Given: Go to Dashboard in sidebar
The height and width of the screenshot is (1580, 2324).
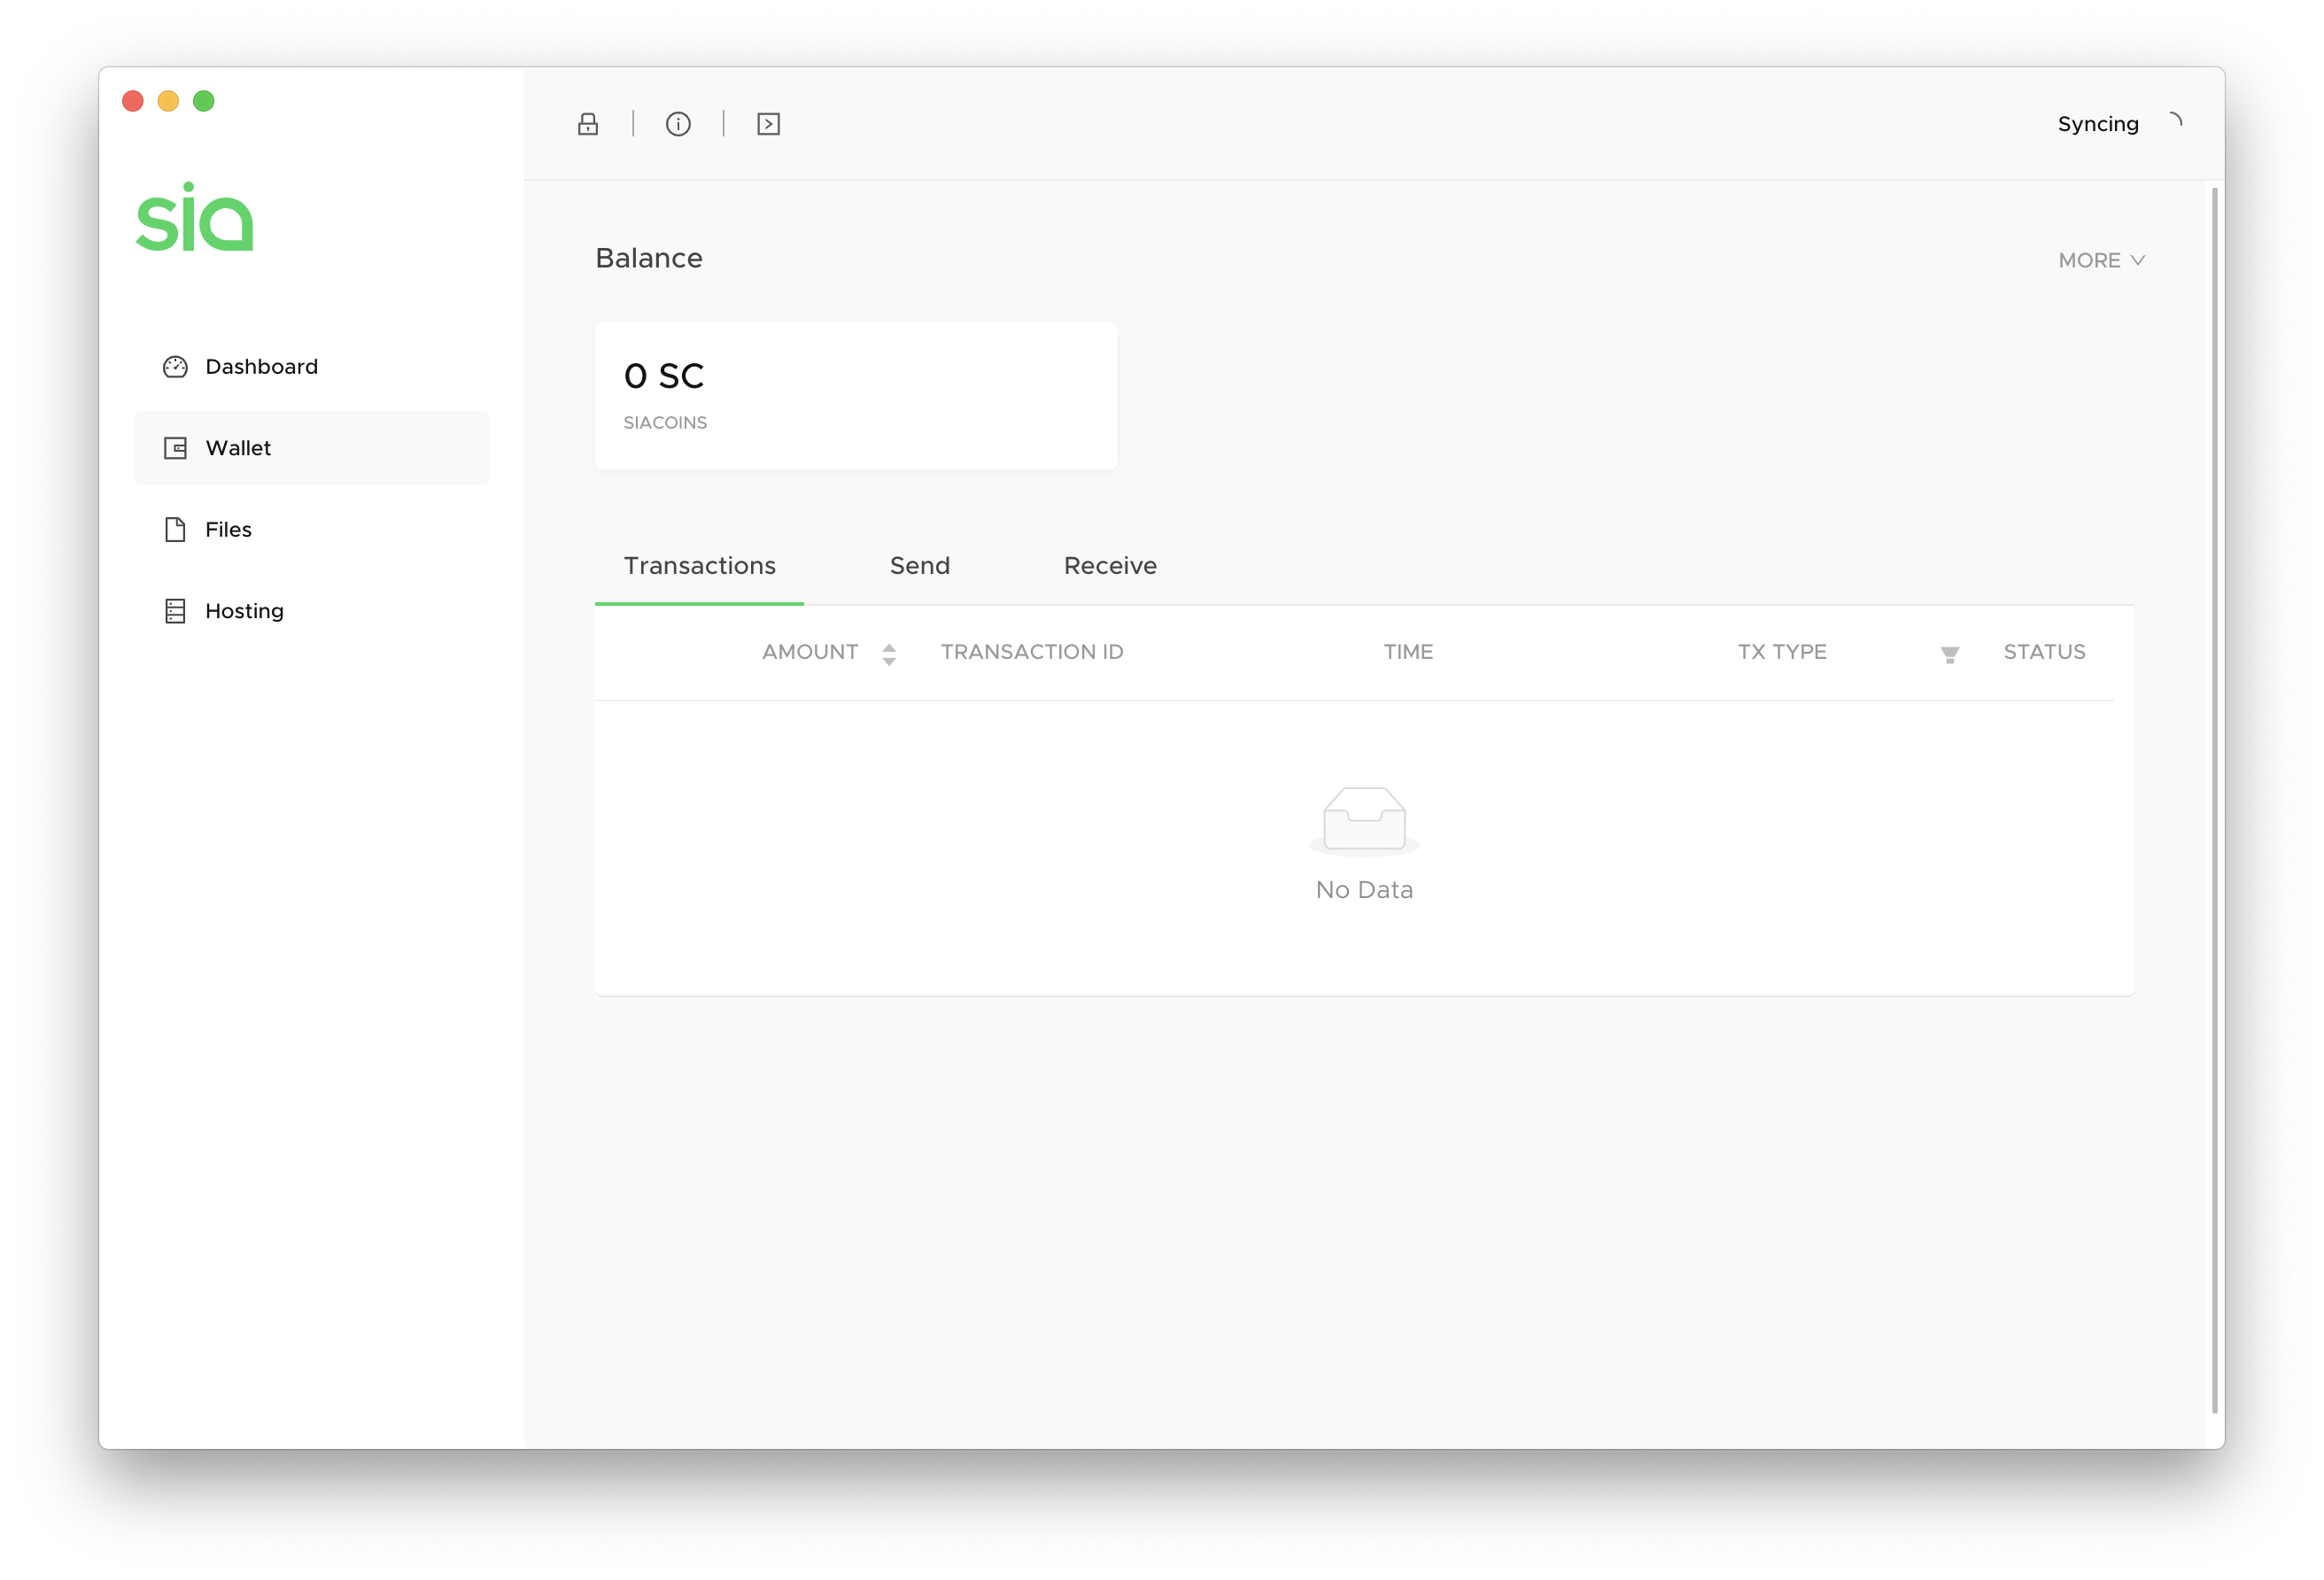Looking at the screenshot, I should click(x=311, y=367).
